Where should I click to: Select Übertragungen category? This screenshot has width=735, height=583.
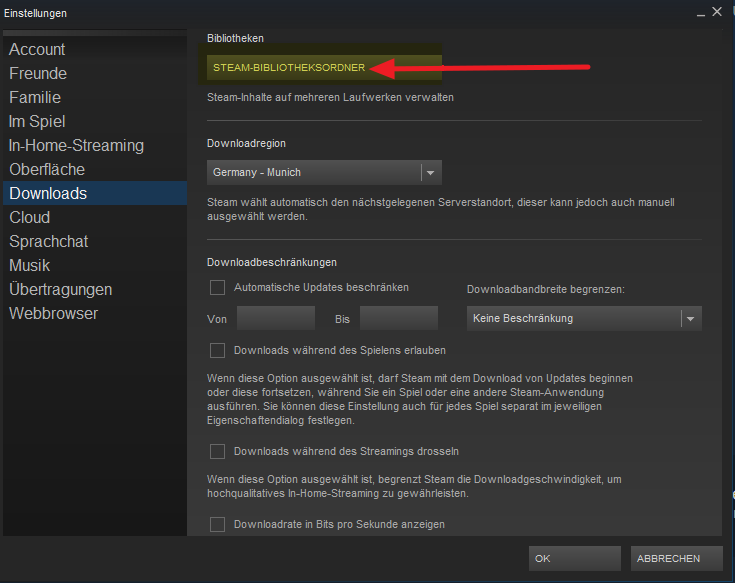point(95,289)
